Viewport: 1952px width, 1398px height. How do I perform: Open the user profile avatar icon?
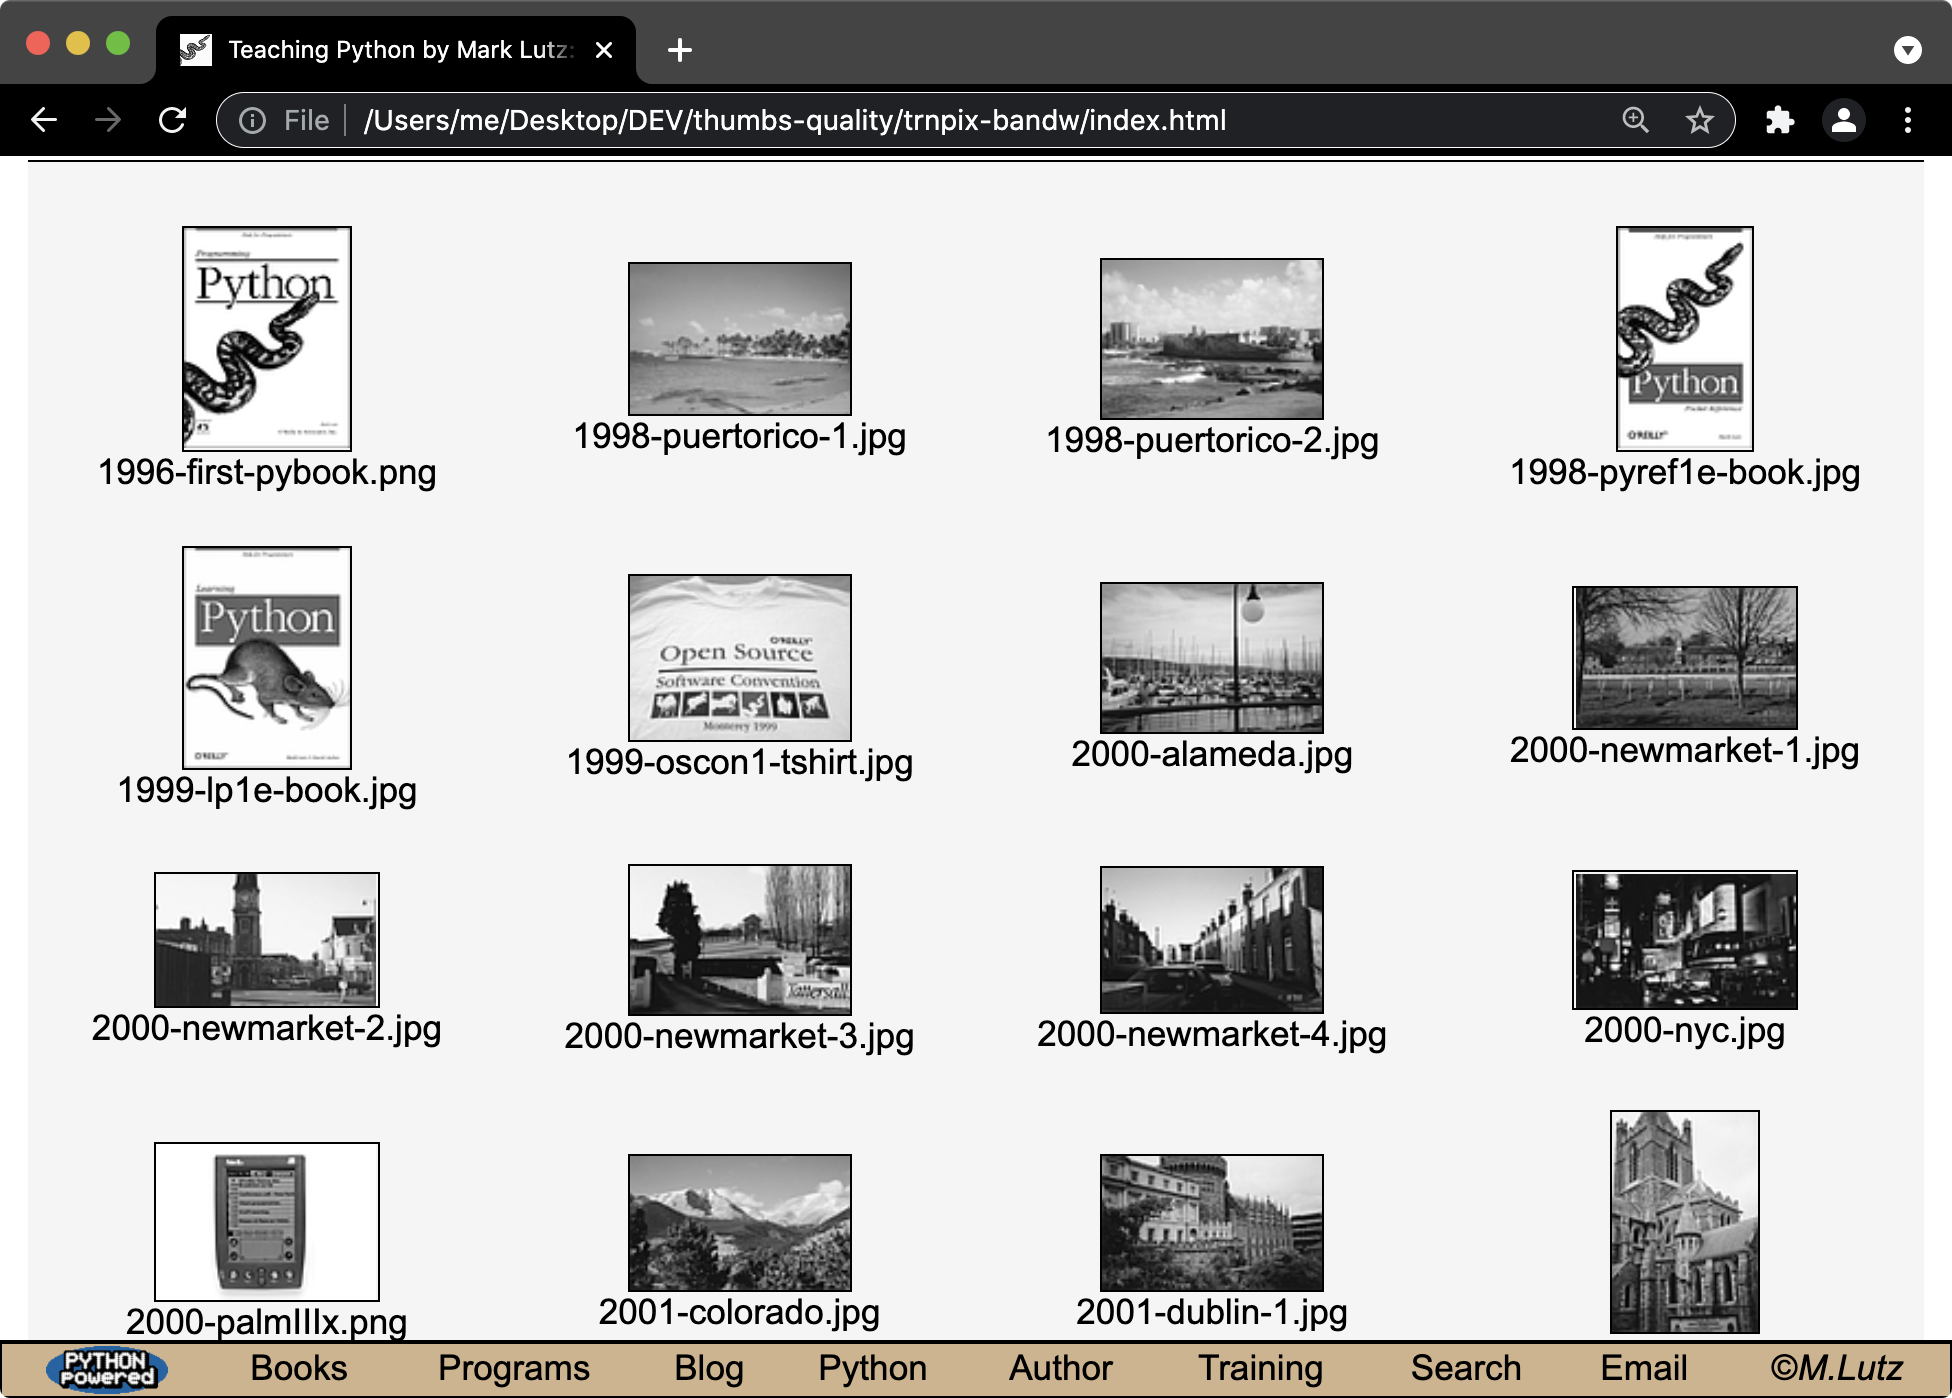[1843, 120]
